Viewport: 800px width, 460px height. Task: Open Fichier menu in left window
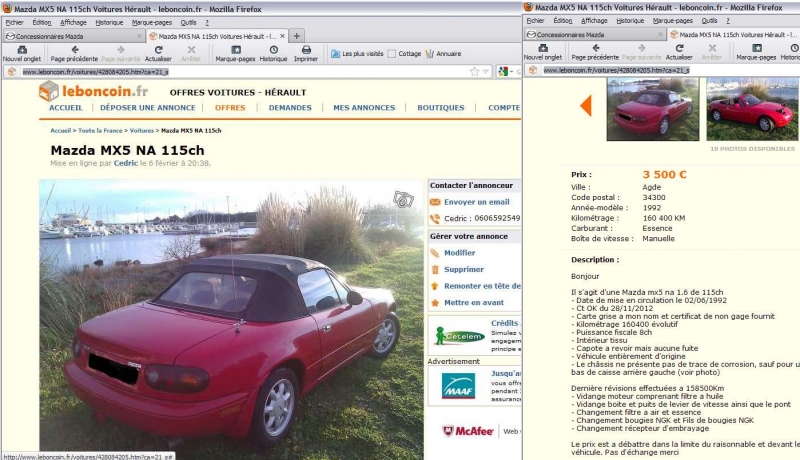point(14,22)
